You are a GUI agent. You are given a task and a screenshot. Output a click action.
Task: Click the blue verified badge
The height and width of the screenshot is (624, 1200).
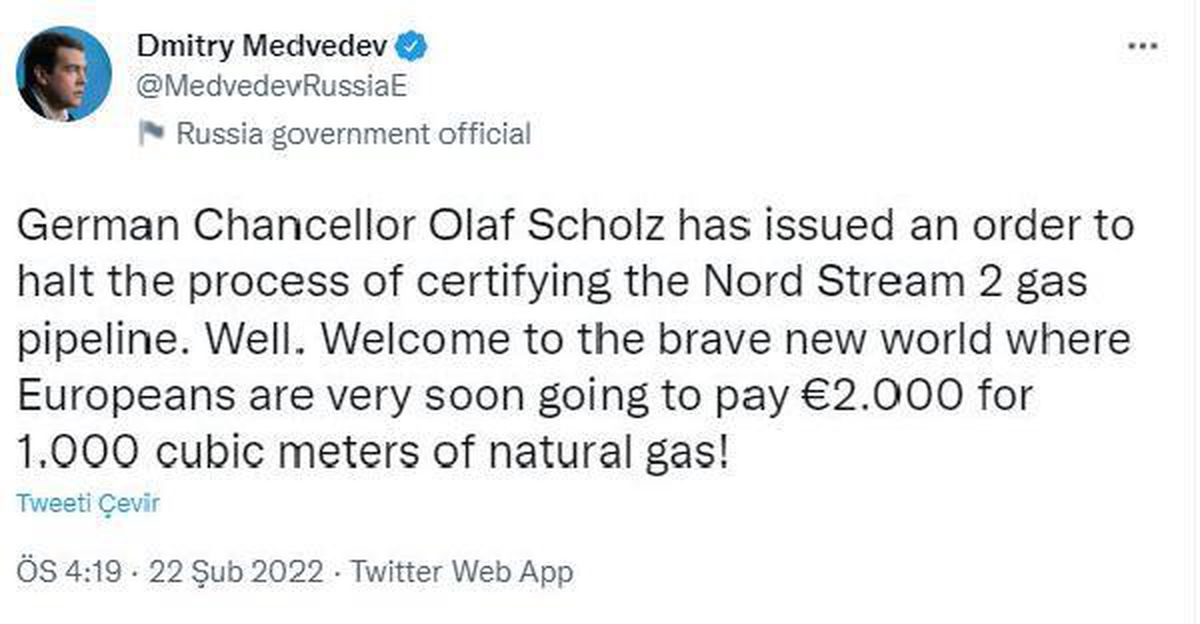pyautogui.click(x=413, y=46)
